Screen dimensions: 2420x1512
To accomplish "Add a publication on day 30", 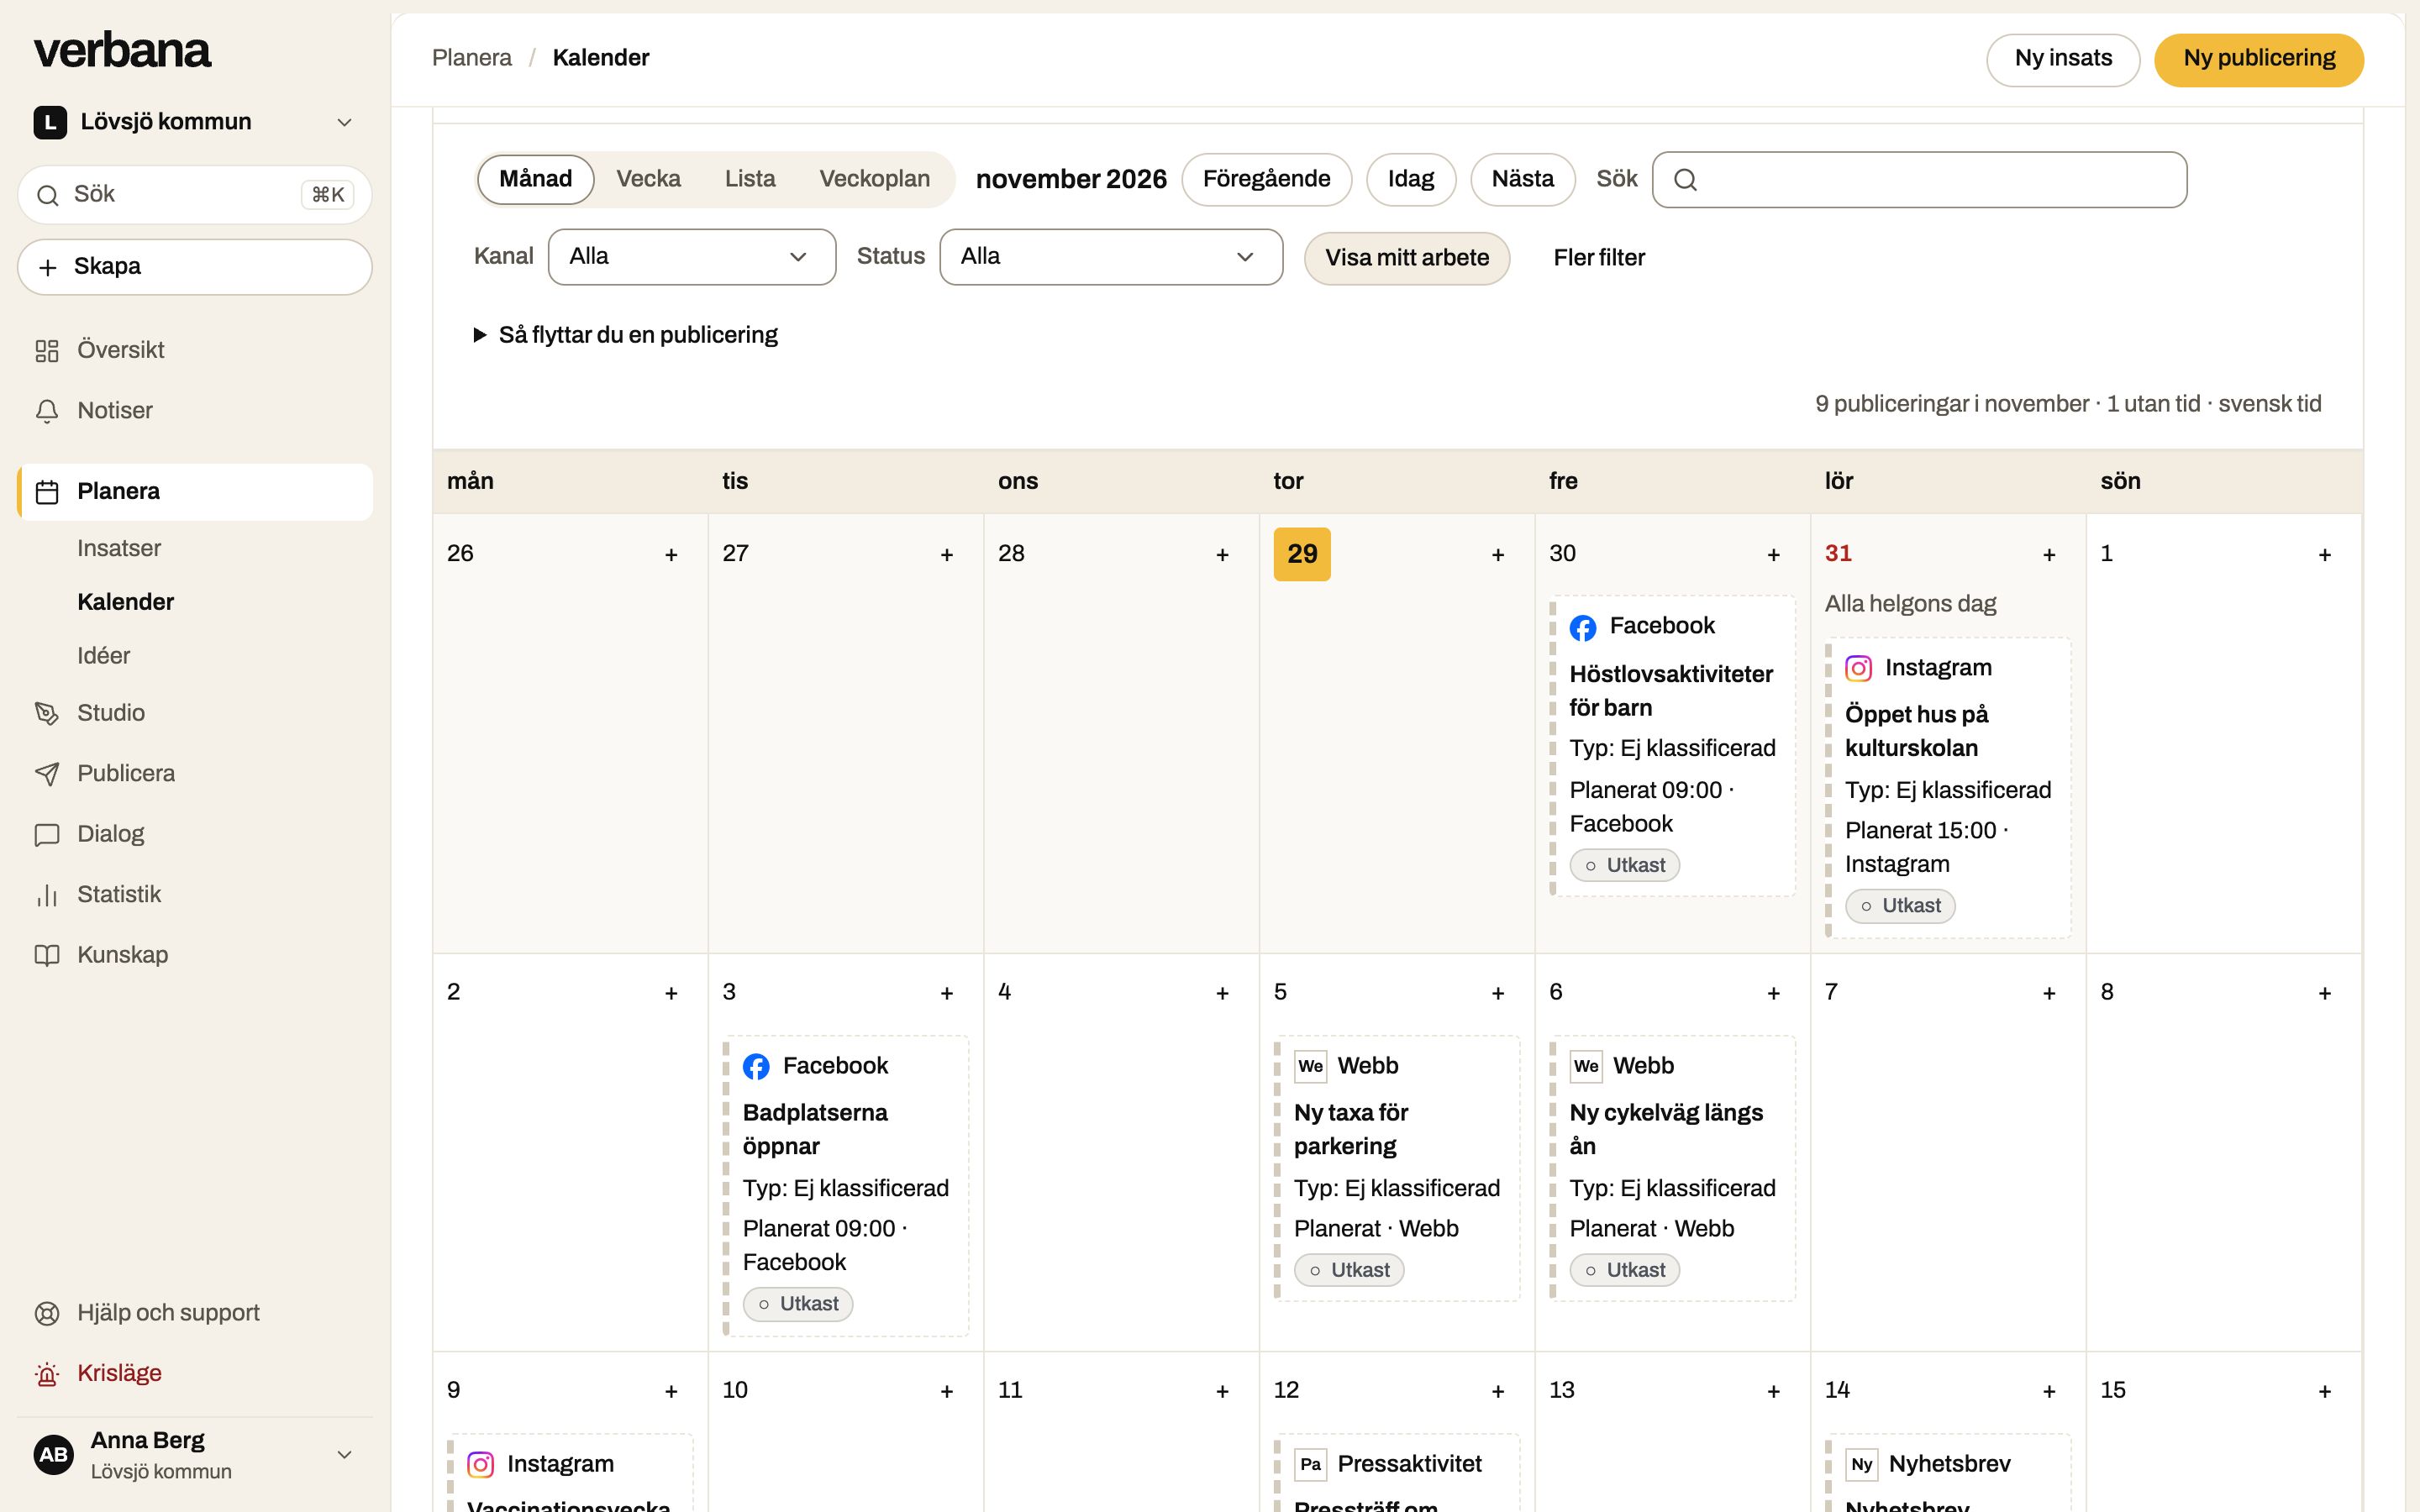I will coord(1773,554).
